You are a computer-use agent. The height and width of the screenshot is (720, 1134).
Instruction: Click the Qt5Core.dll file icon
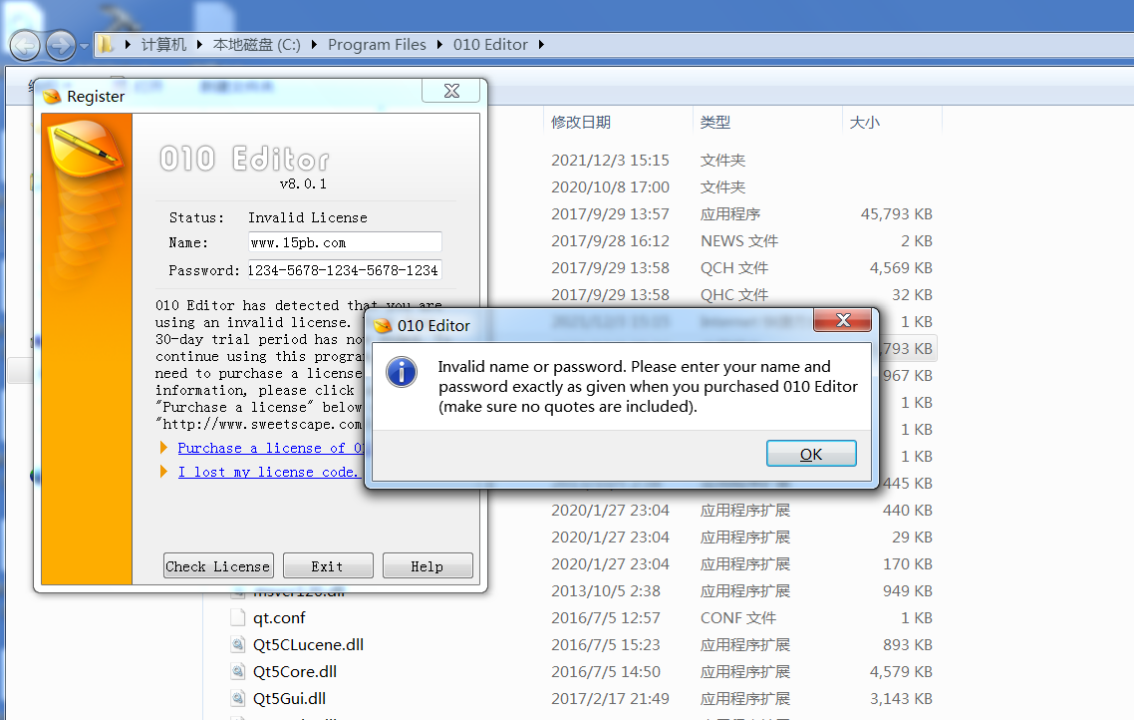click(x=238, y=672)
